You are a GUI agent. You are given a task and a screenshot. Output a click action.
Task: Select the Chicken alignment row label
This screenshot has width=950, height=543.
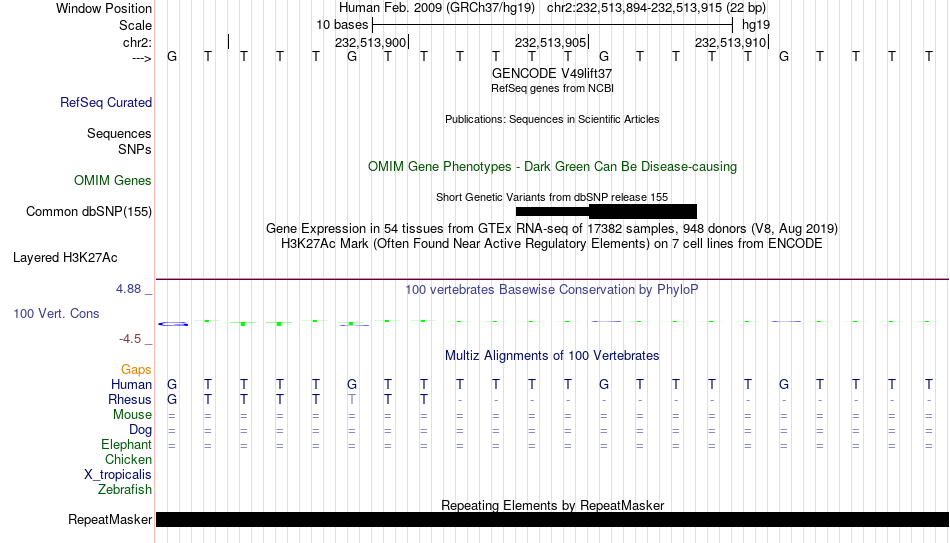pyautogui.click(x=128, y=459)
